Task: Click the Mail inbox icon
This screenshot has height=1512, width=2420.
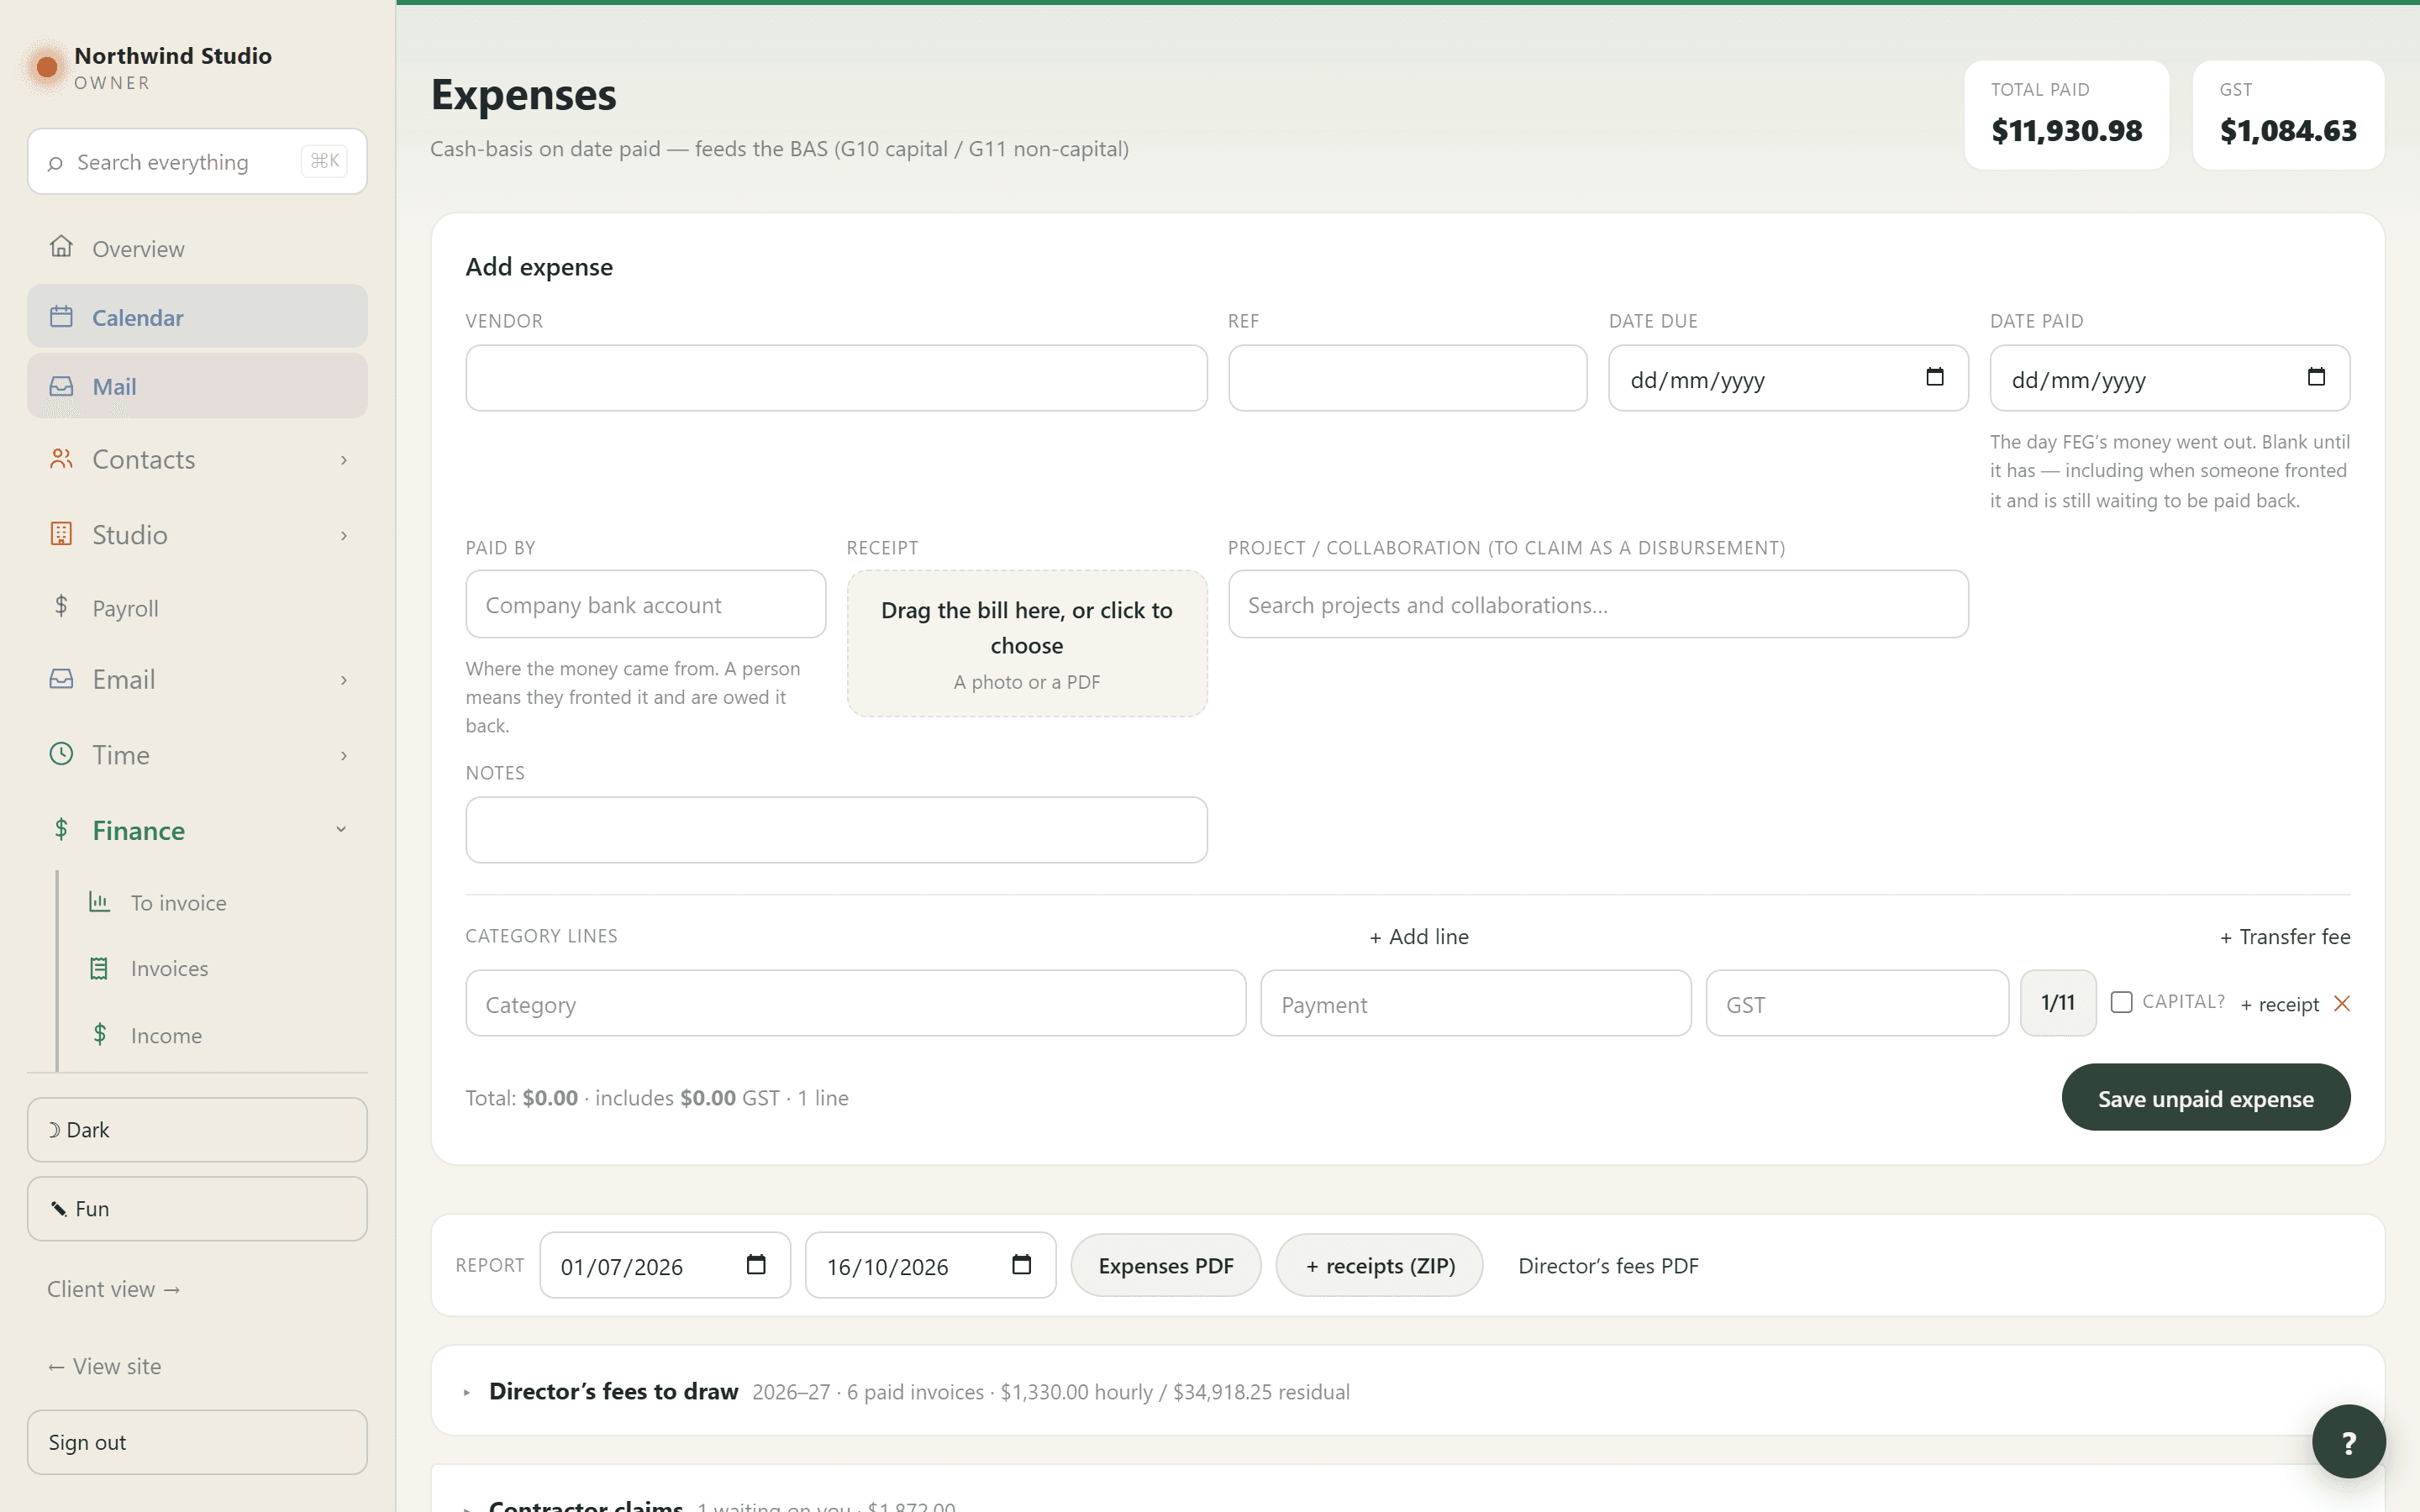Action: point(61,386)
